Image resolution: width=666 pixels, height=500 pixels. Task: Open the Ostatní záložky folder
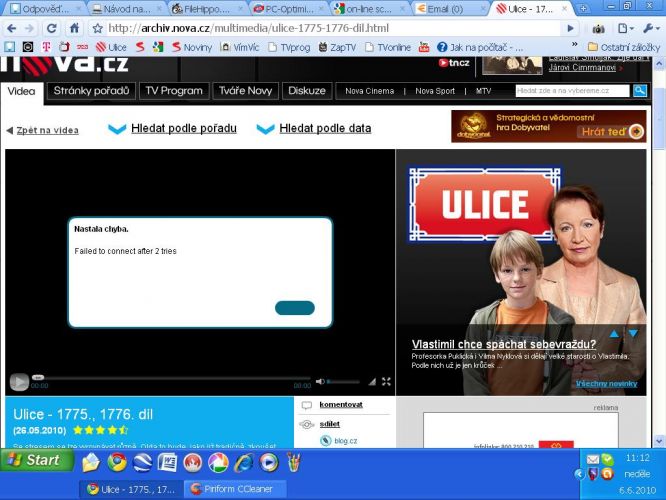[x=624, y=47]
